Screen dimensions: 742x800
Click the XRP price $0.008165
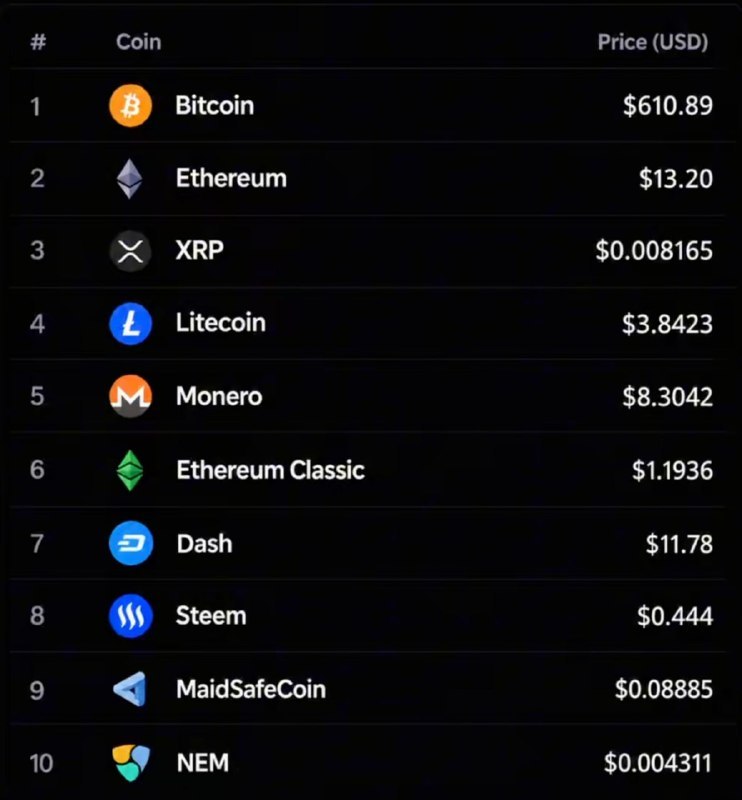pyautogui.click(x=654, y=251)
